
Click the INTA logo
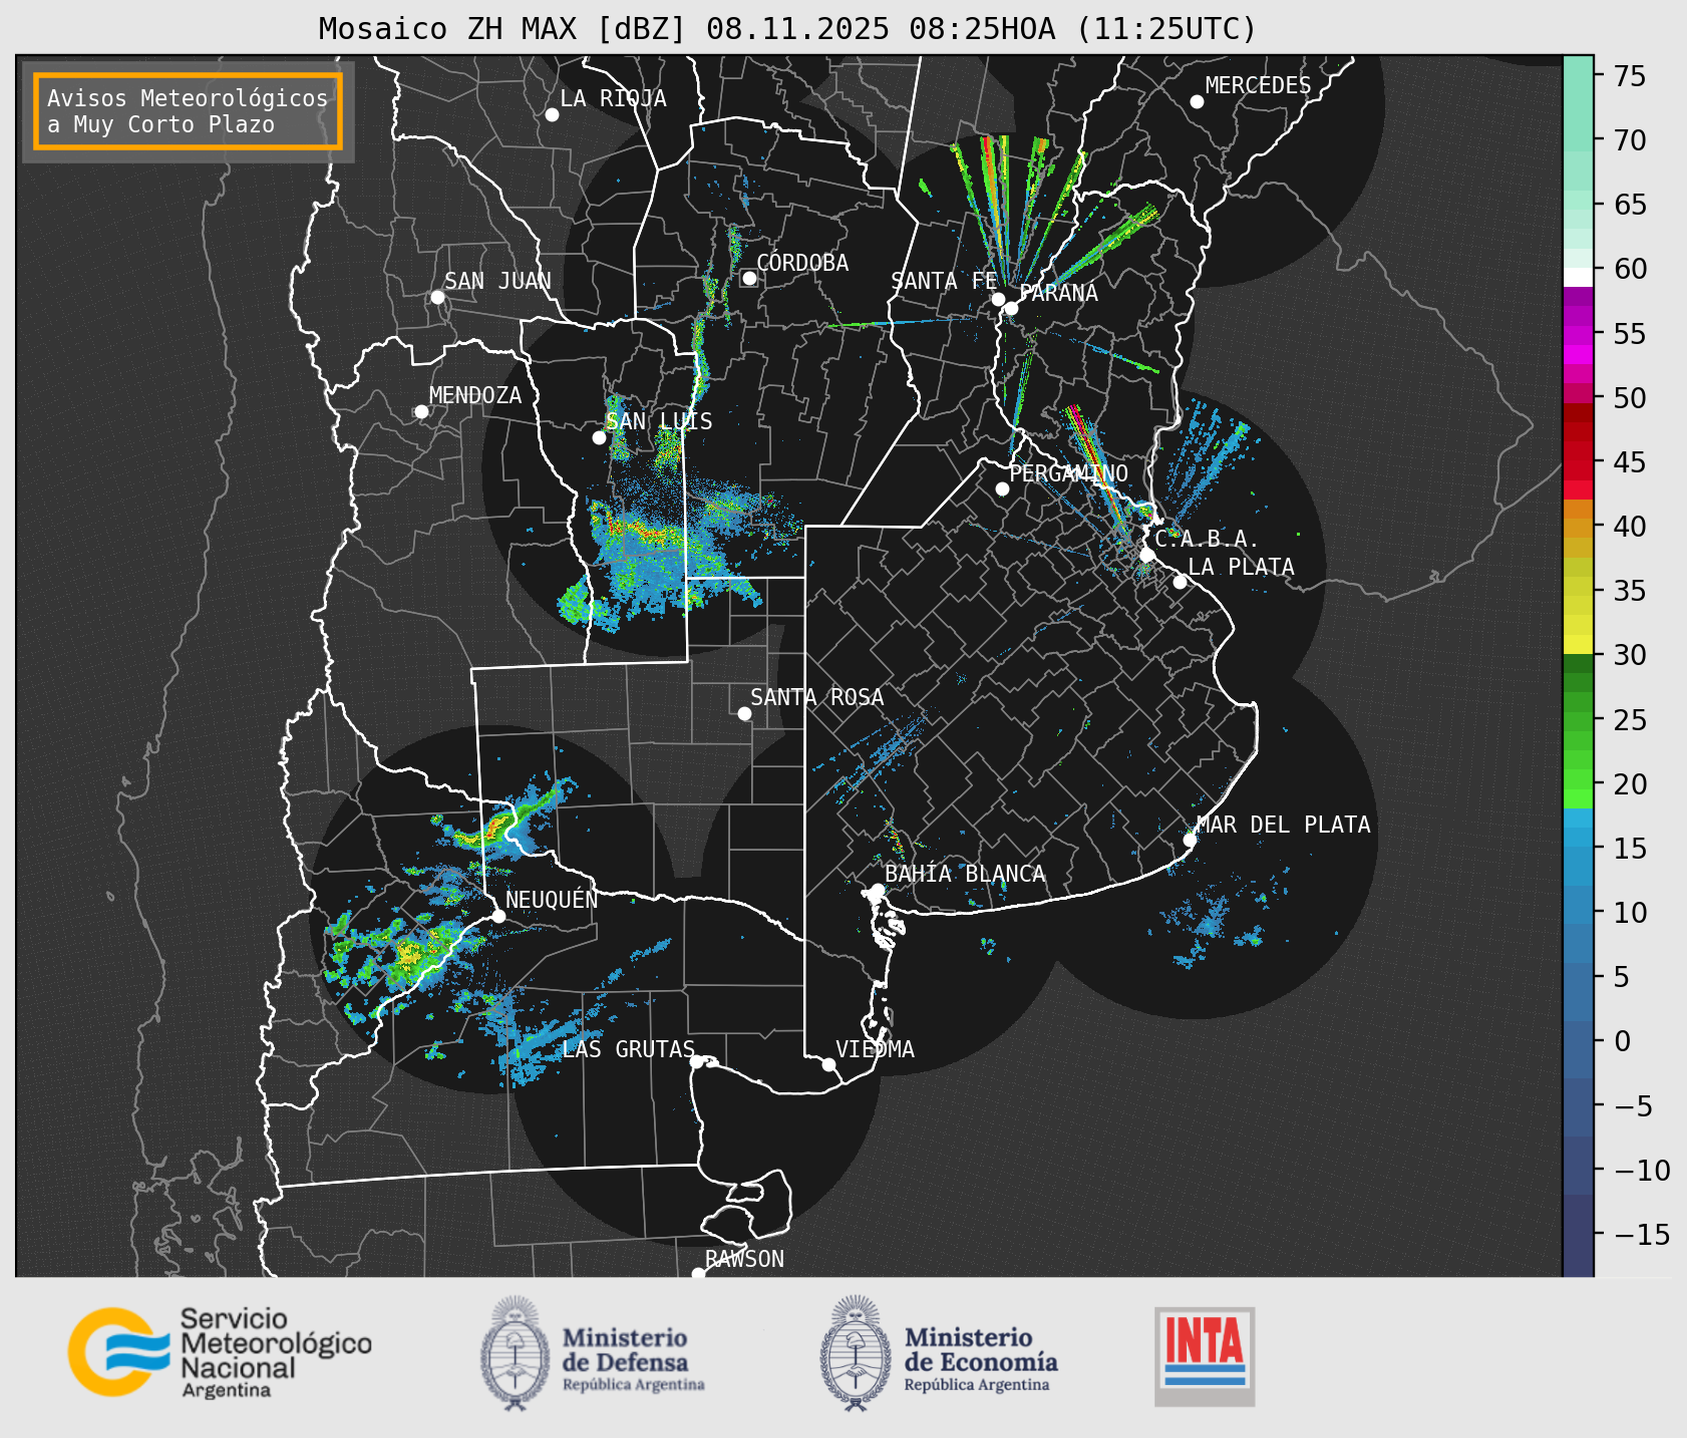tap(1204, 1355)
